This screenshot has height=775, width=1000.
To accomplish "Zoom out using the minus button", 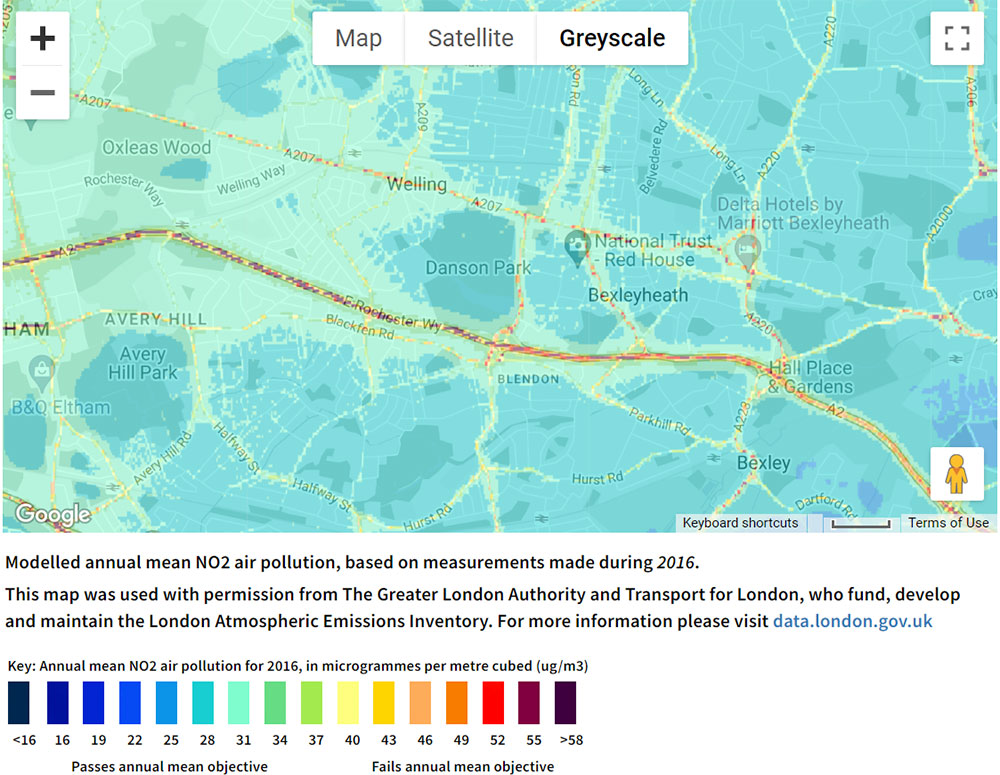I will pyautogui.click(x=42, y=93).
